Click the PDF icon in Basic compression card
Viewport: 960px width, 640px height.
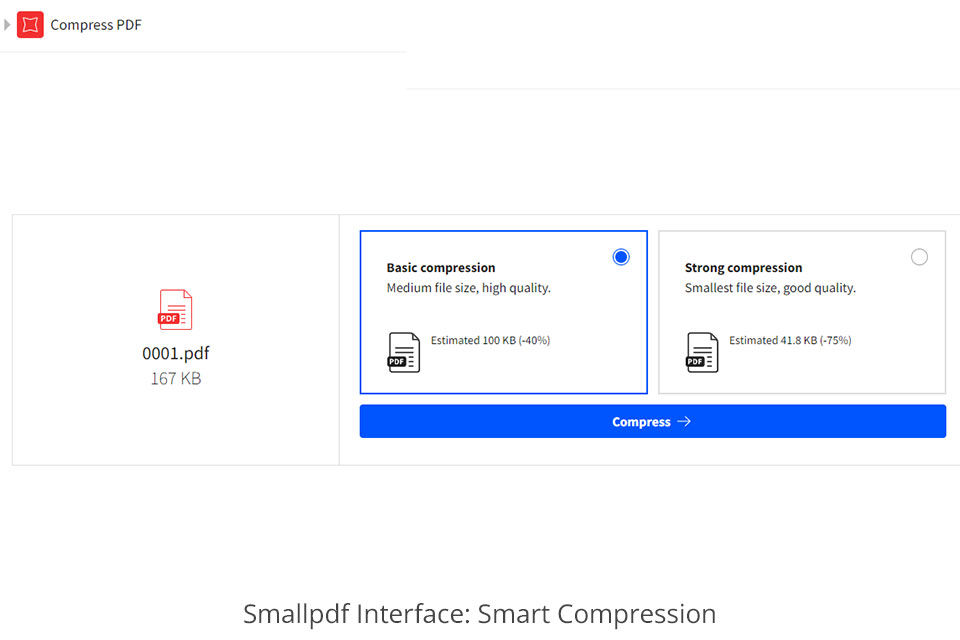[403, 352]
